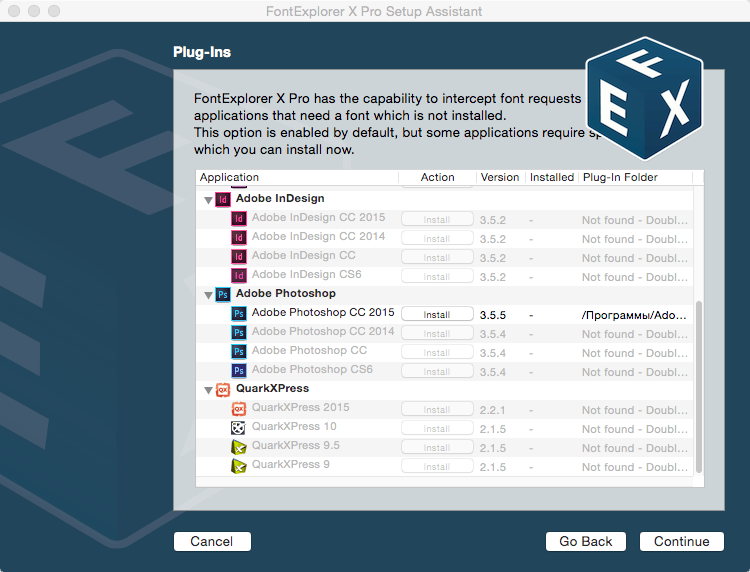750x572 pixels.
Task: Click the Adobe Photoshop group label
Action: point(286,293)
